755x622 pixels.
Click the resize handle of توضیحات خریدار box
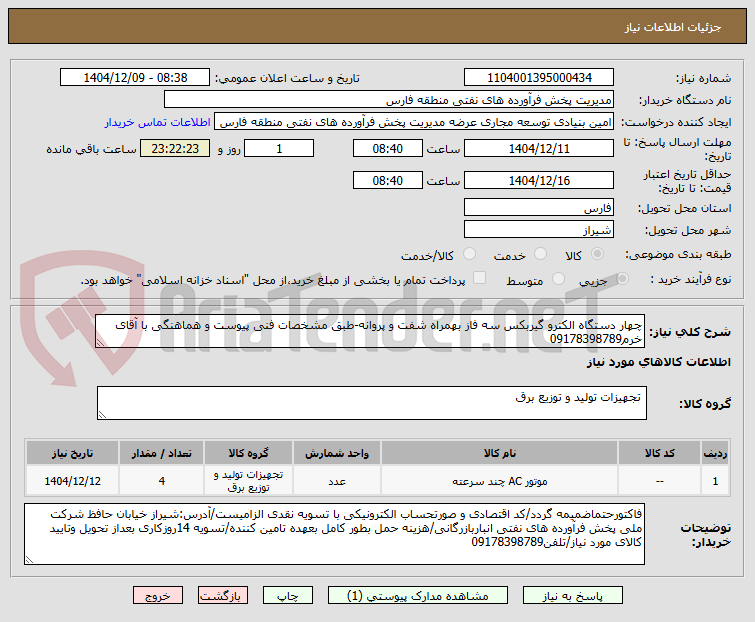(29, 559)
